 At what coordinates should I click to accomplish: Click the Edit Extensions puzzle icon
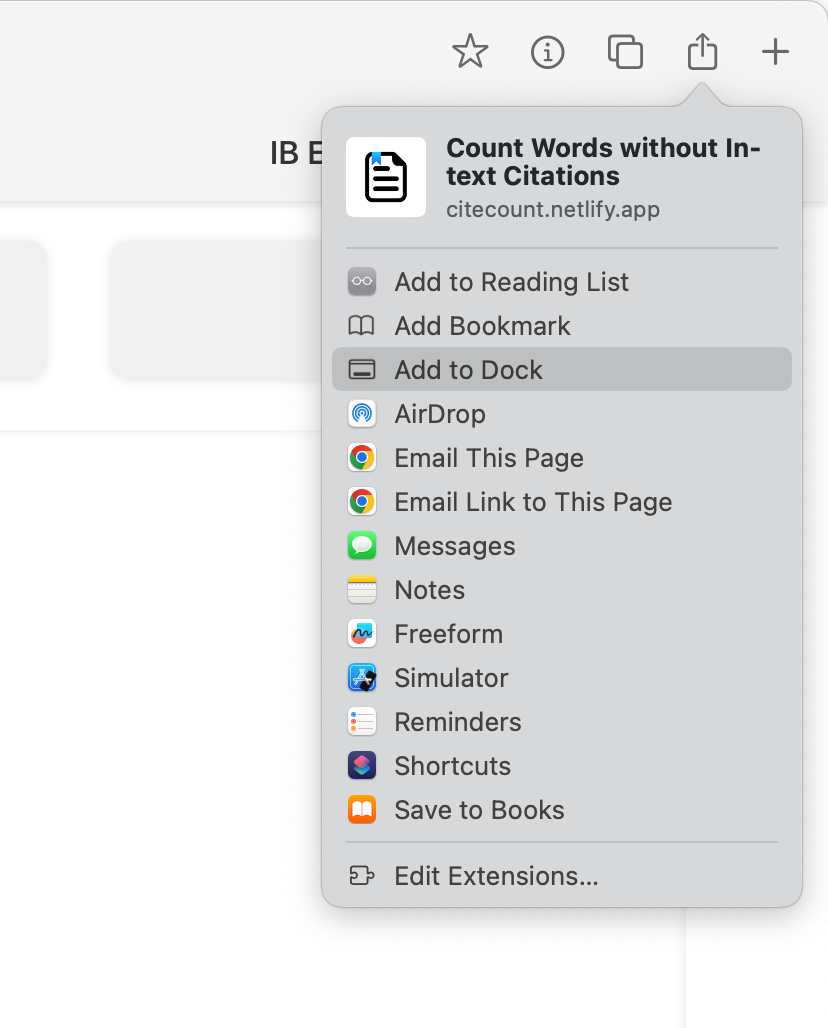[x=362, y=875]
